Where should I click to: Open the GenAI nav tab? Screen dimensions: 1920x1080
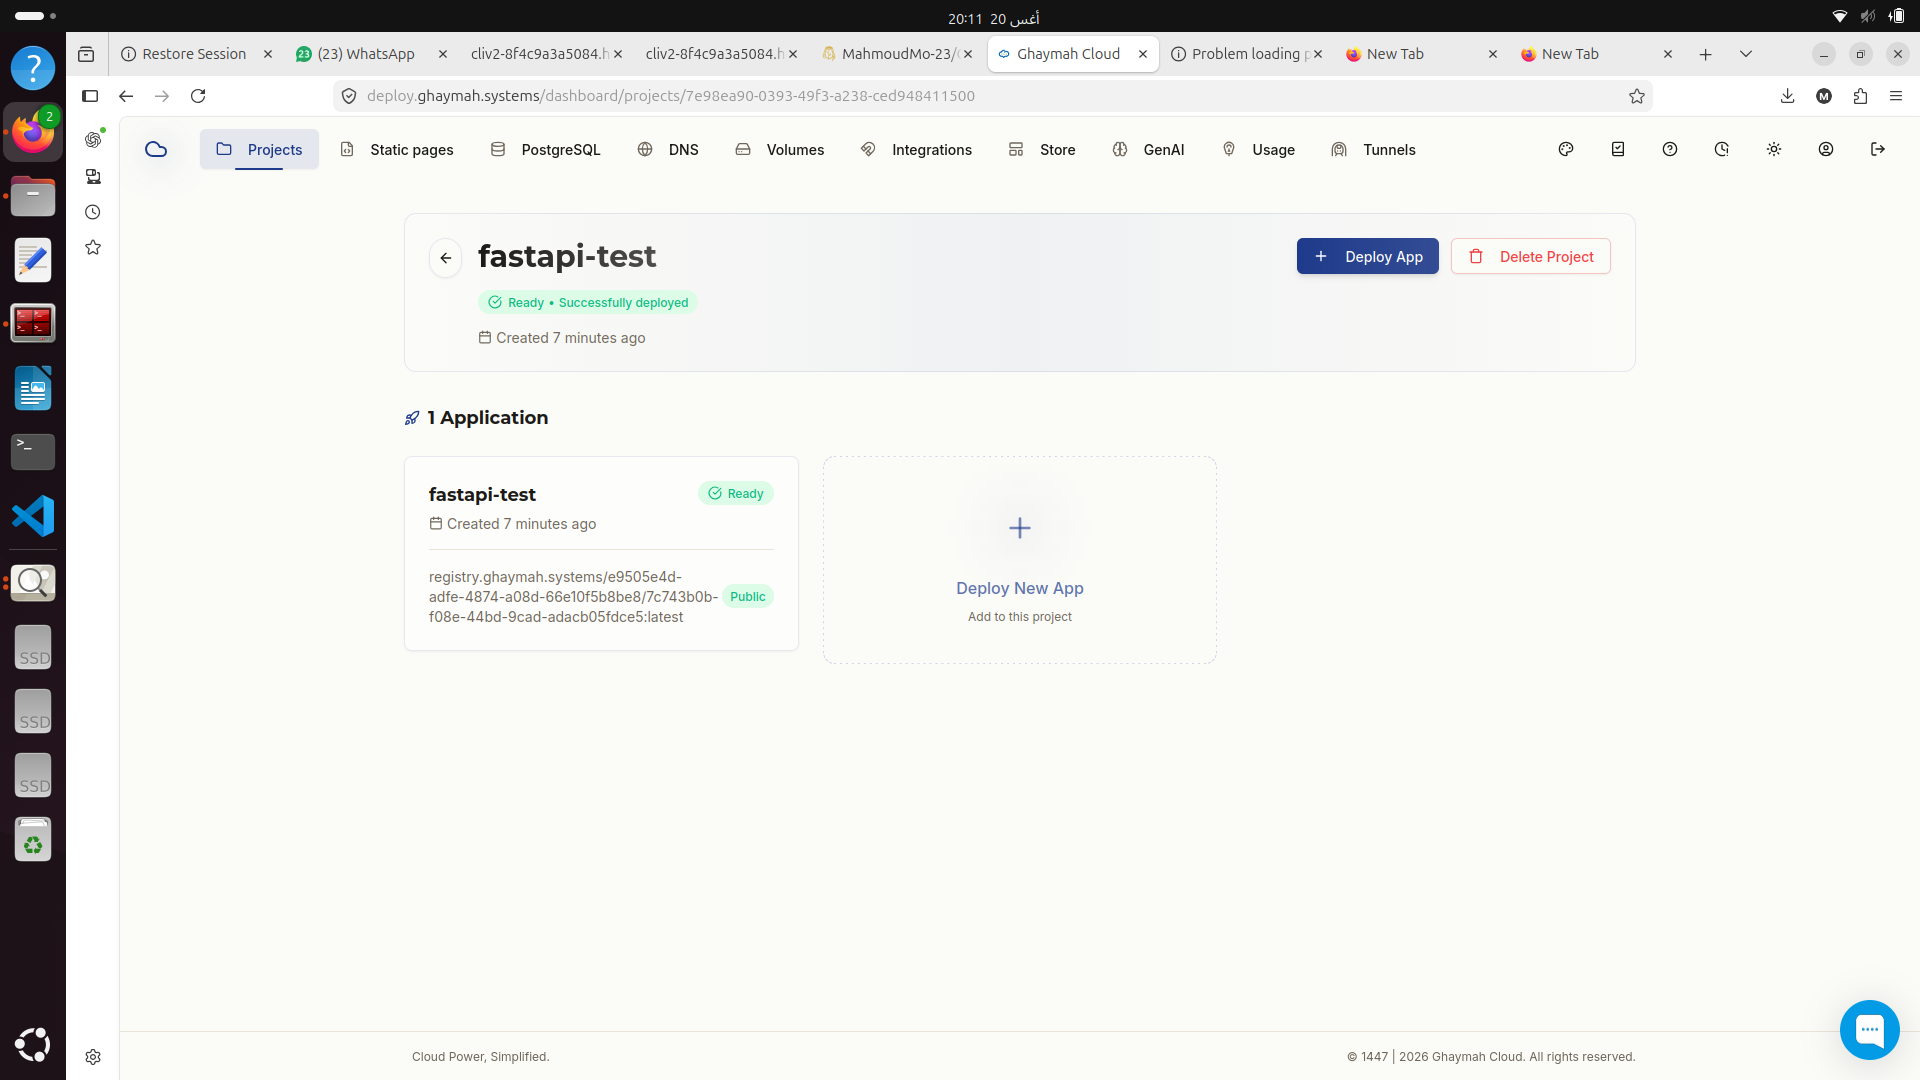tap(1148, 149)
